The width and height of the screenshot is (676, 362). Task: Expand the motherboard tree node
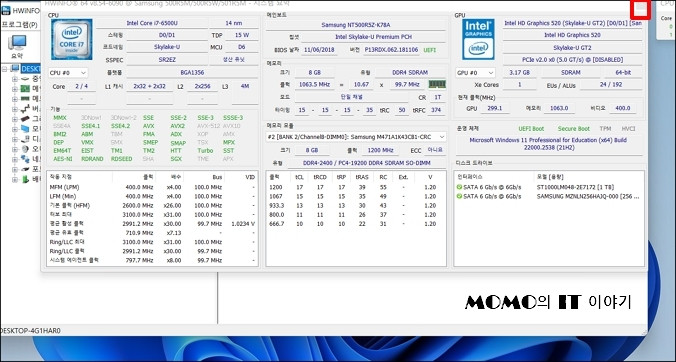[15, 89]
